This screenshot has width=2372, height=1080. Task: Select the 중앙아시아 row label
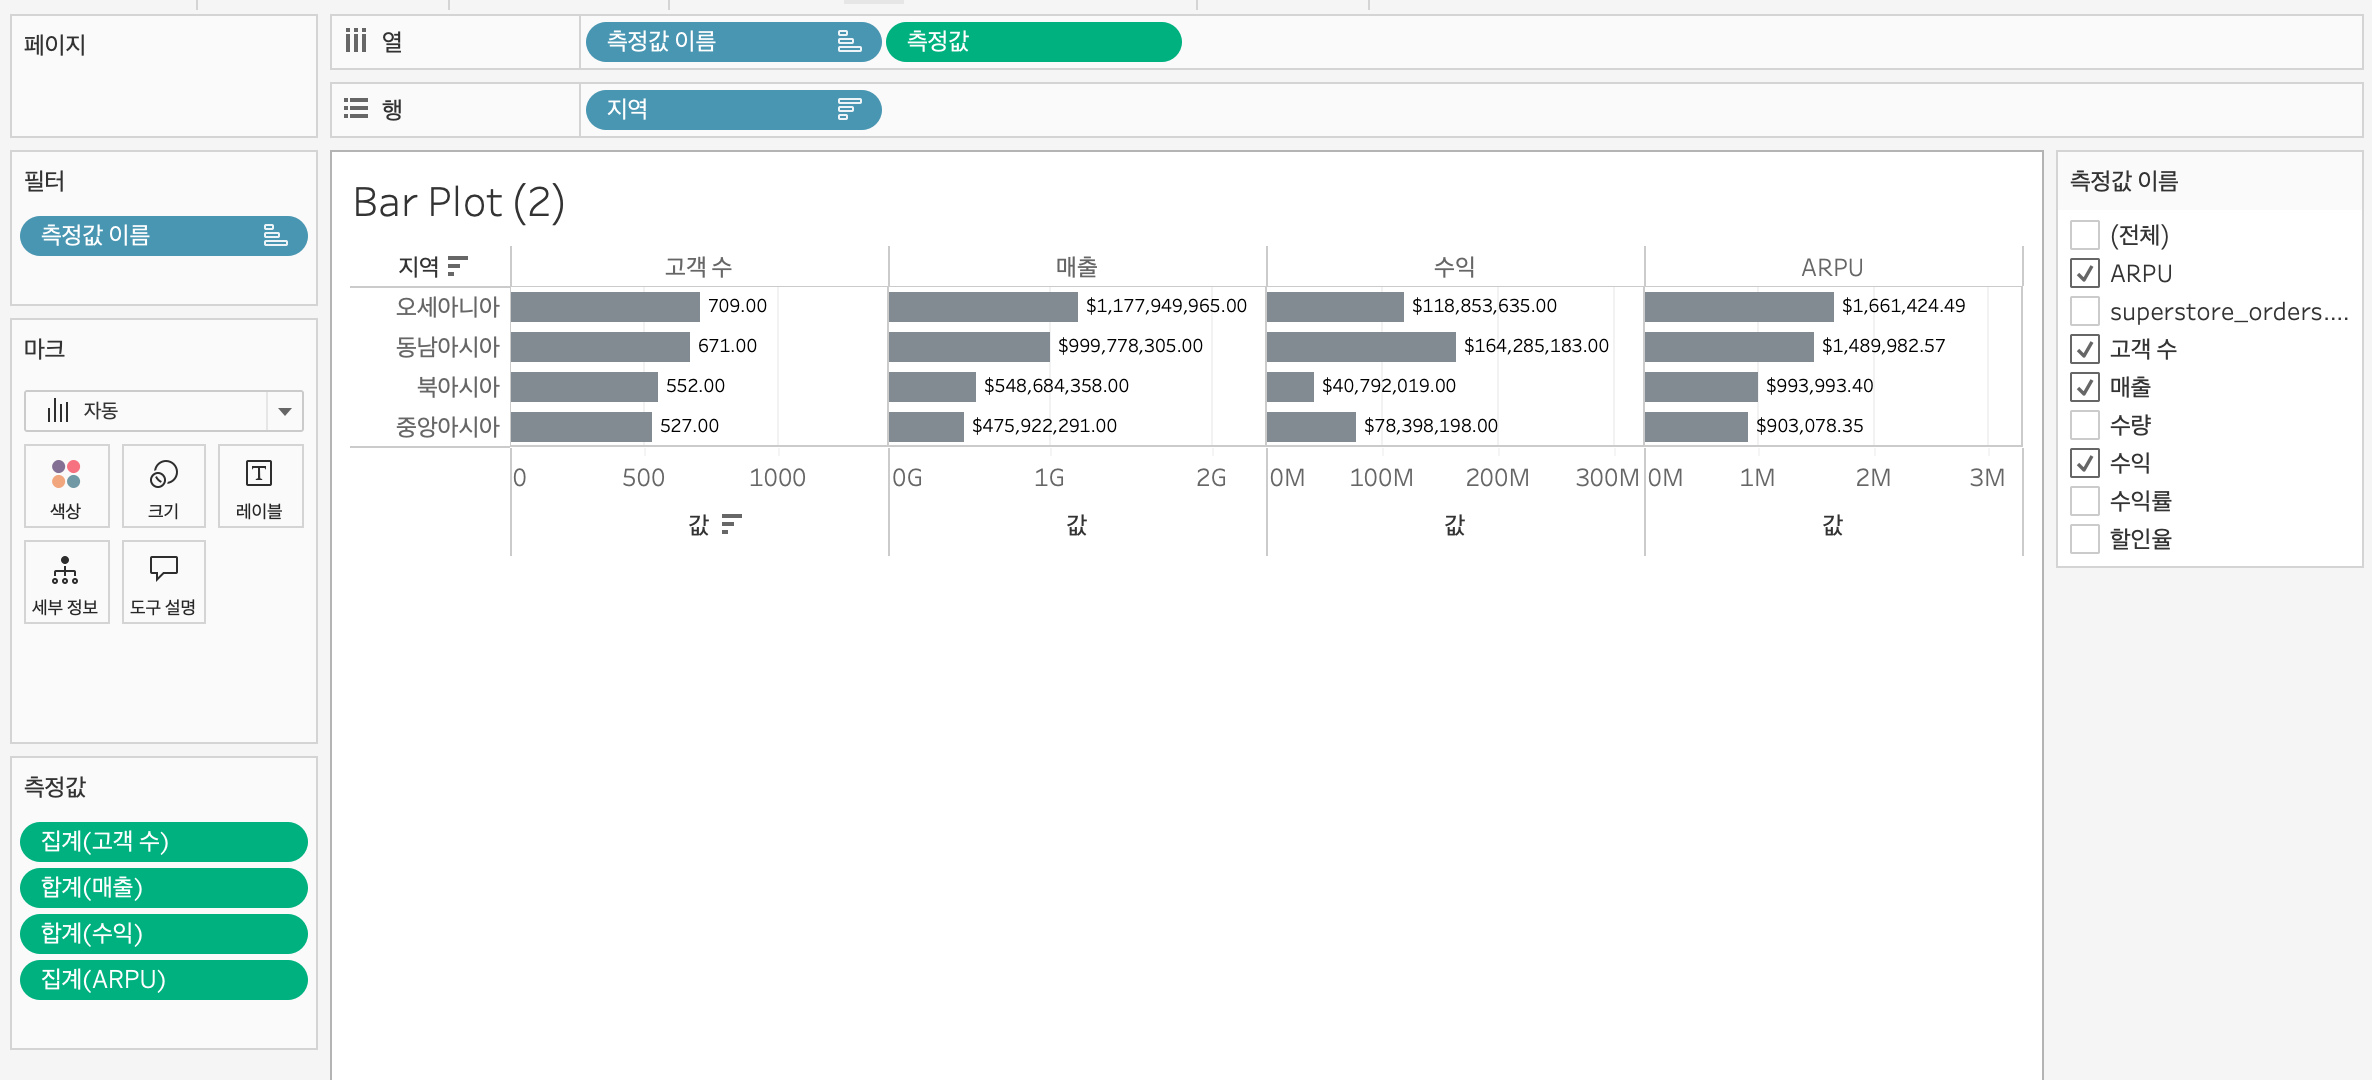(447, 426)
